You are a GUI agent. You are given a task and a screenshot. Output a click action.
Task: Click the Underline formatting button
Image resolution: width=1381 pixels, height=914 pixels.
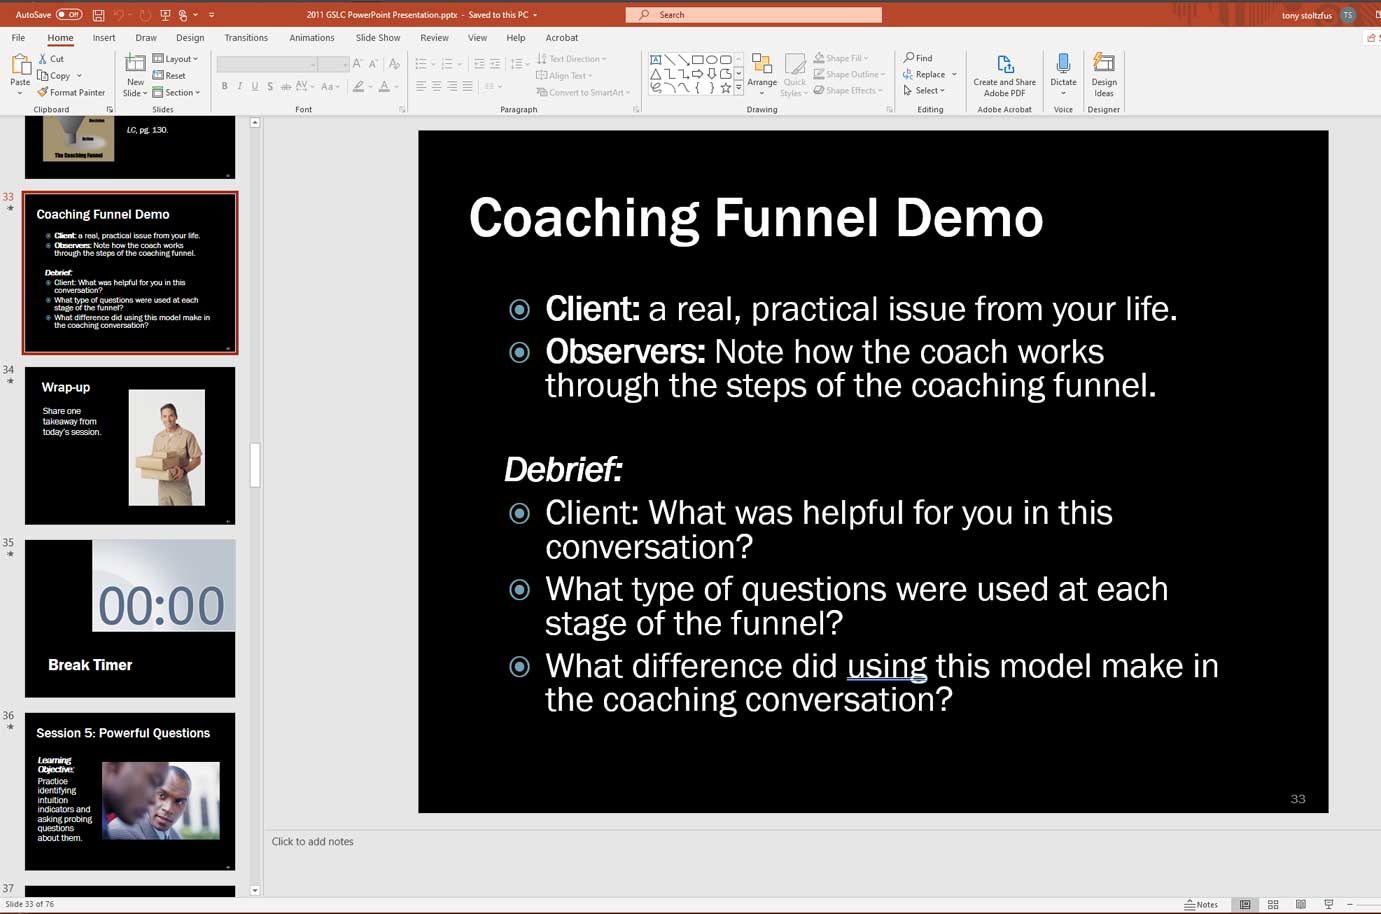(x=254, y=87)
